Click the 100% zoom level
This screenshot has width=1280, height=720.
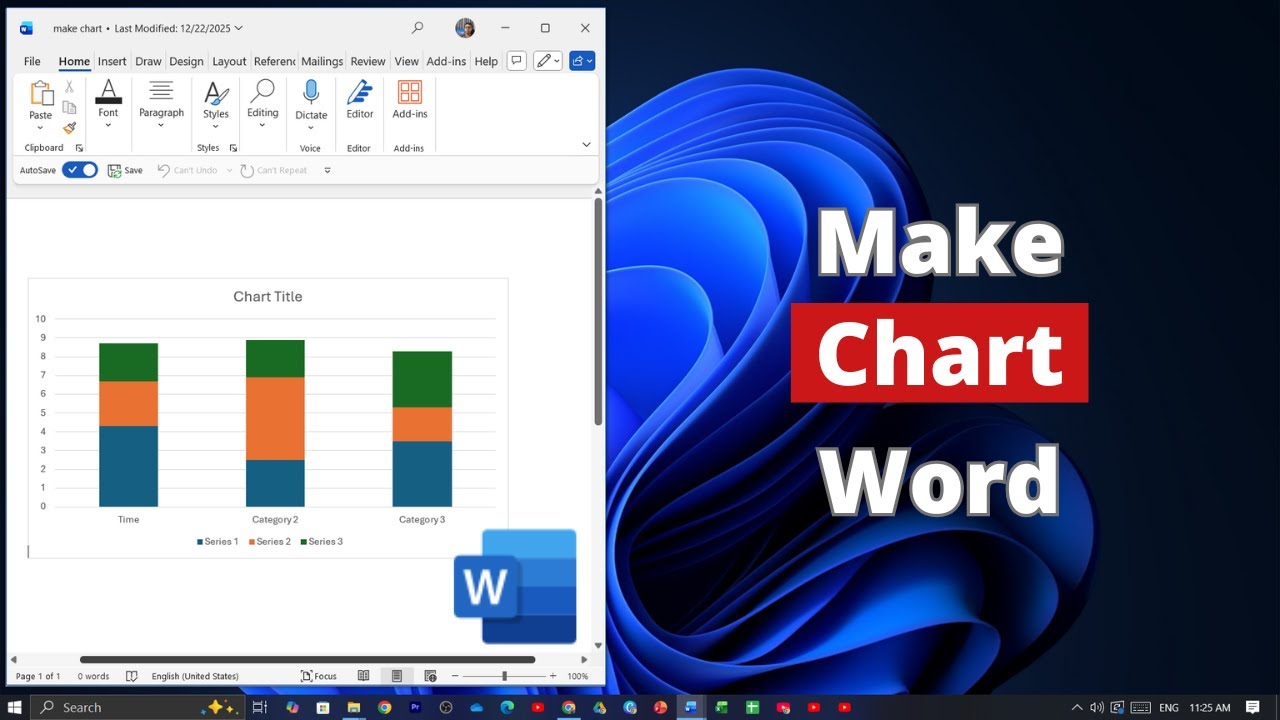(x=578, y=676)
